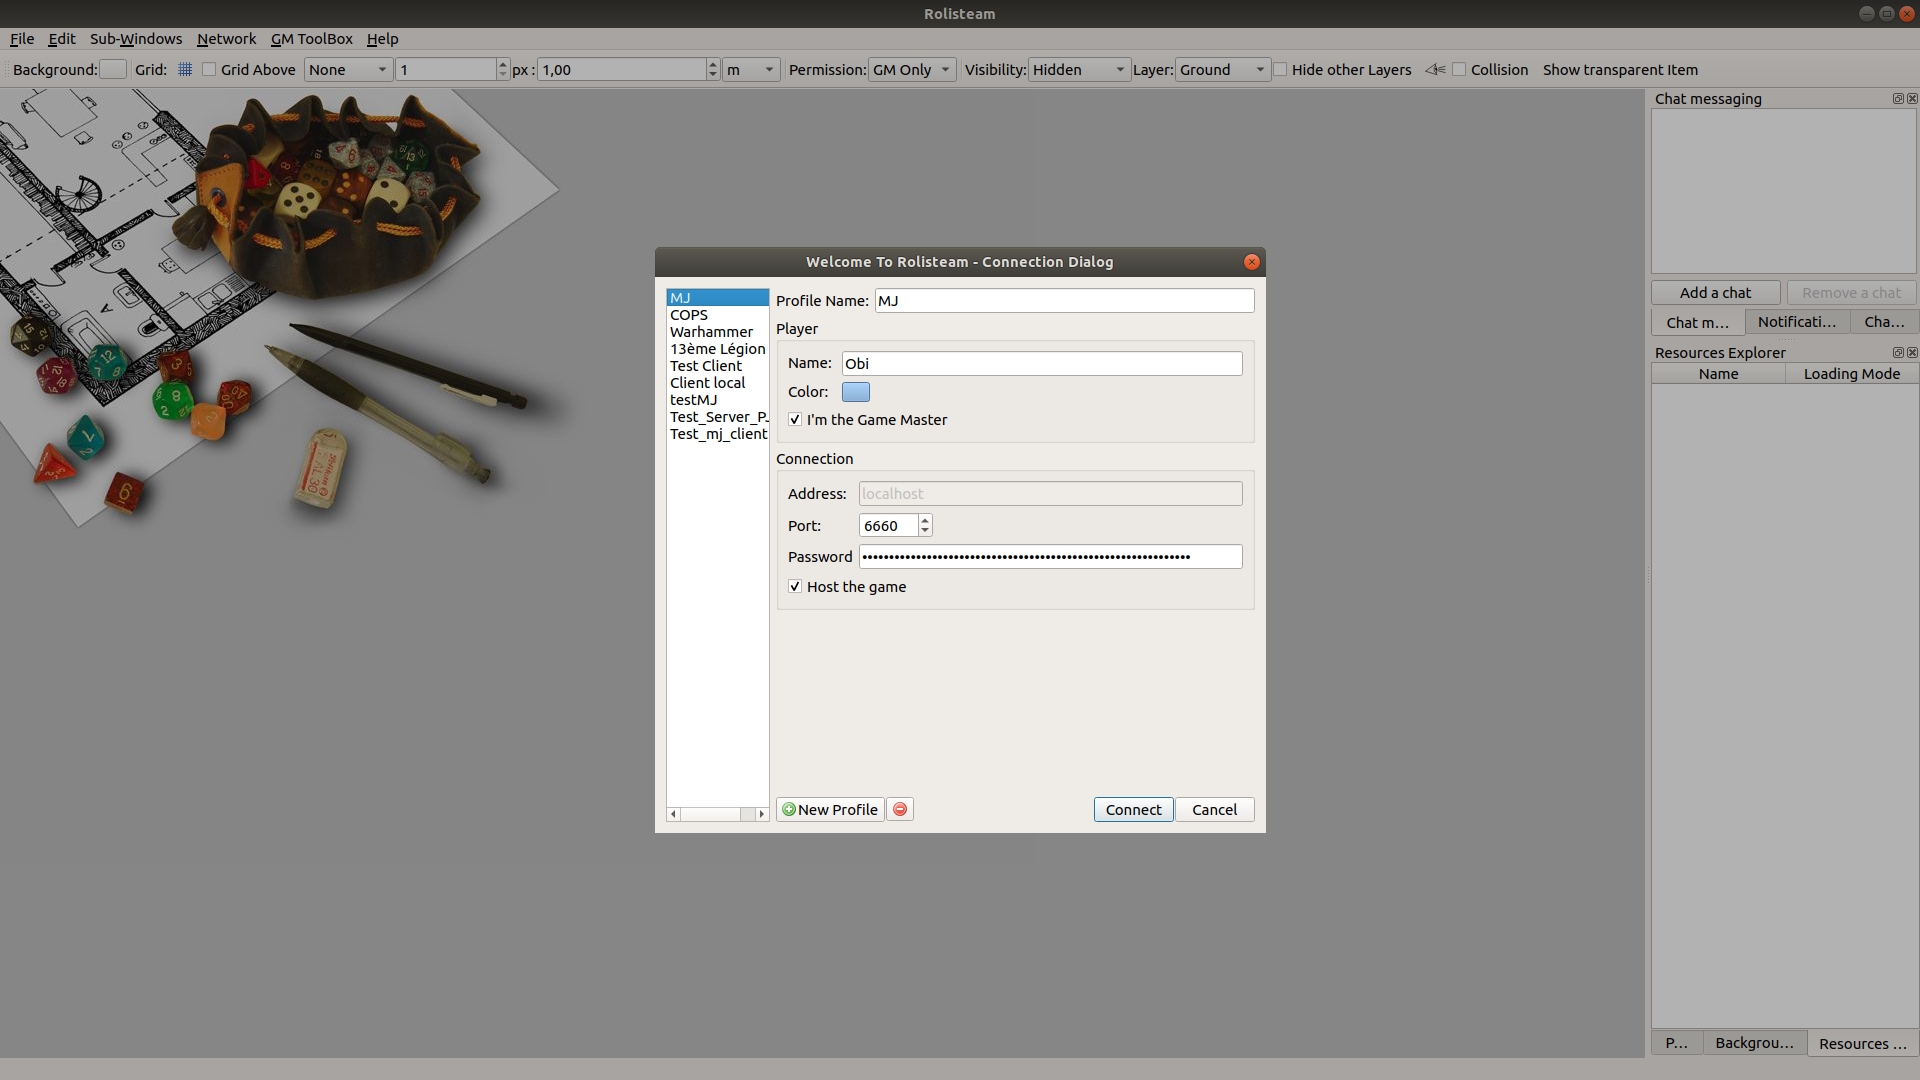Float the Chat messaging panel
The width and height of the screenshot is (1920, 1080).
tap(1897, 99)
